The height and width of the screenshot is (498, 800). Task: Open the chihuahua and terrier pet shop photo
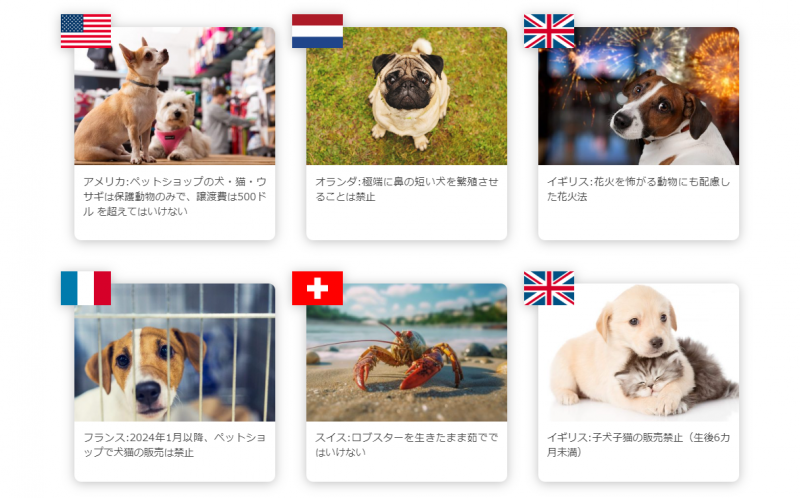[174, 96]
